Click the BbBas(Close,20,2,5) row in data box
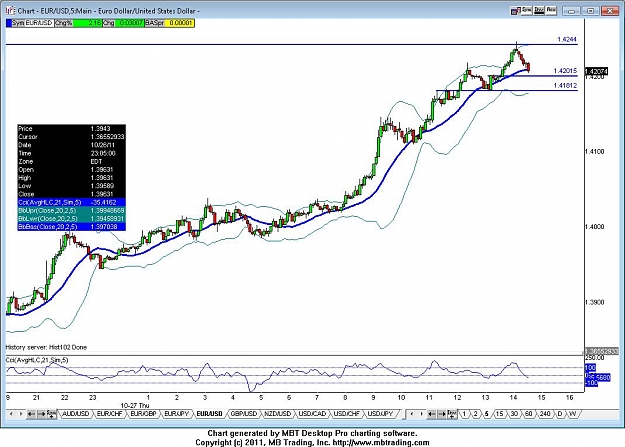The image size is (625, 447). tap(71, 226)
